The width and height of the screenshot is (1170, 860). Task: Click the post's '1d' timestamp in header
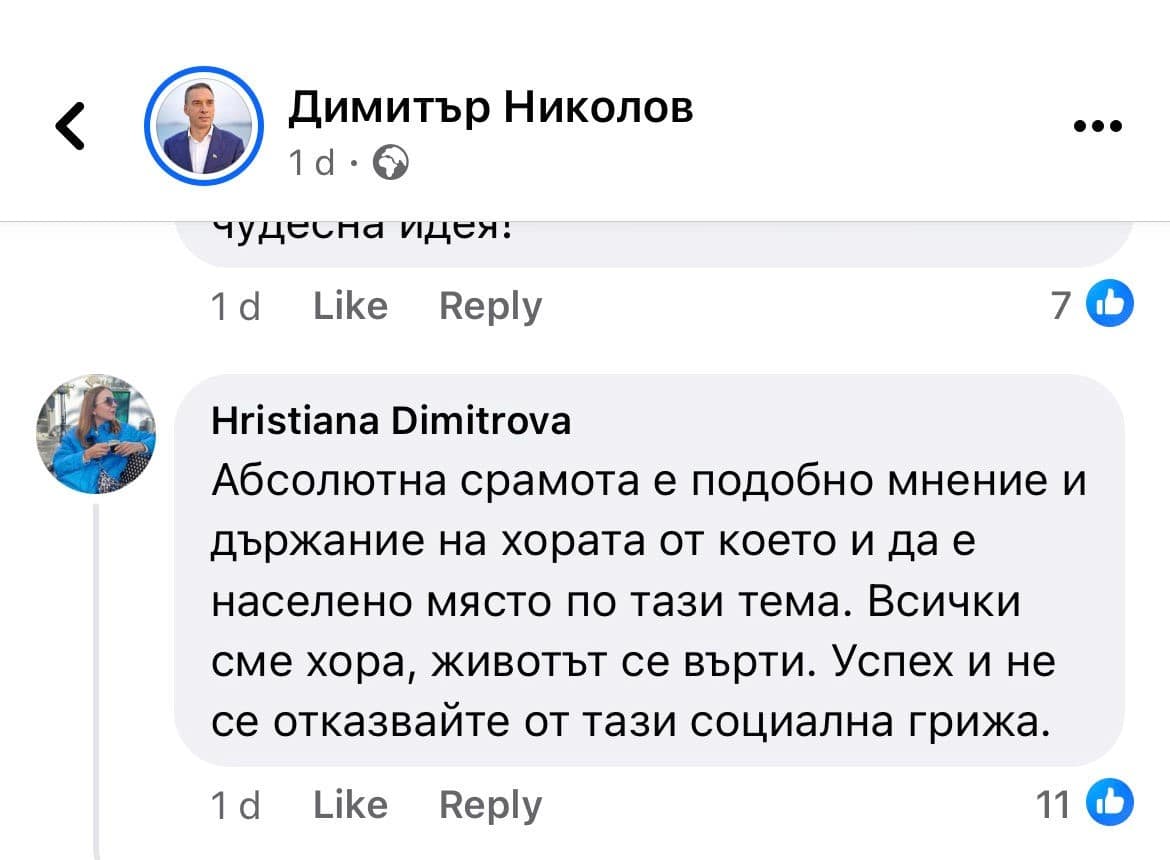click(x=311, y=162)
